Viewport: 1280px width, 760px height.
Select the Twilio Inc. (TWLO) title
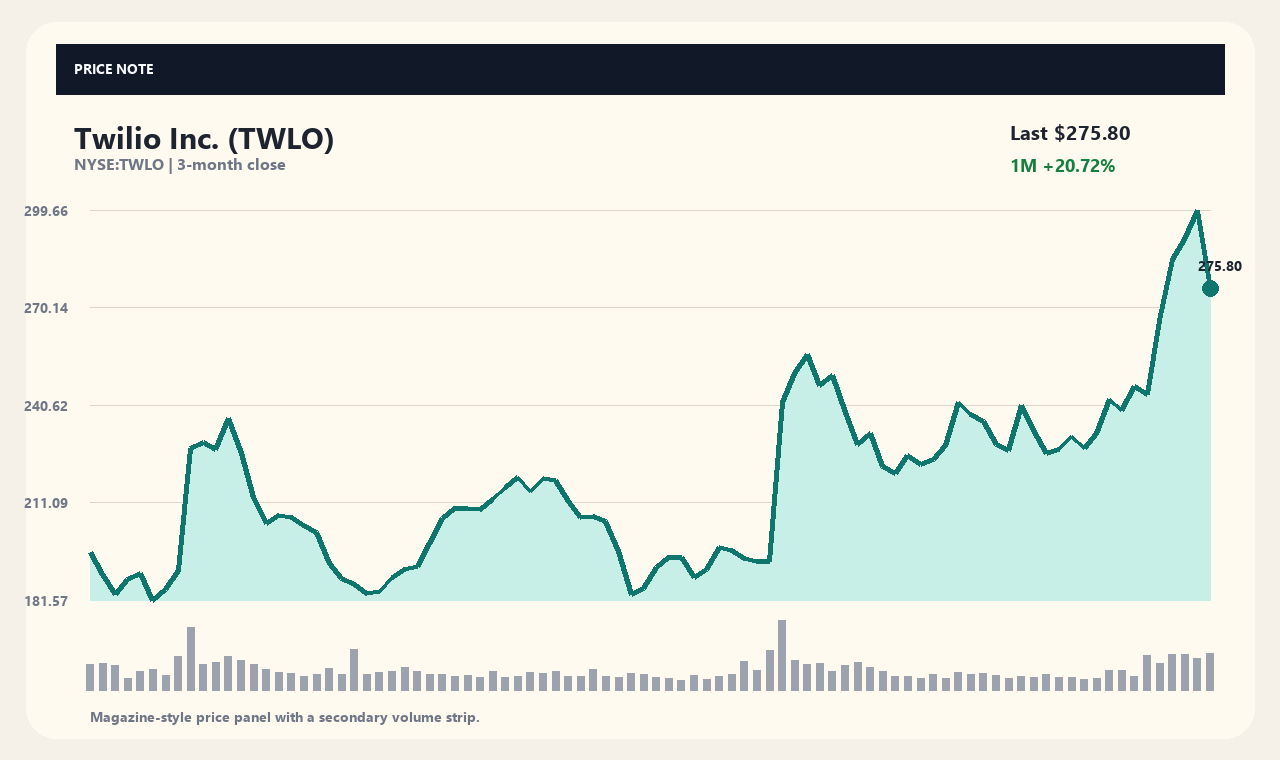pos(204,139)
